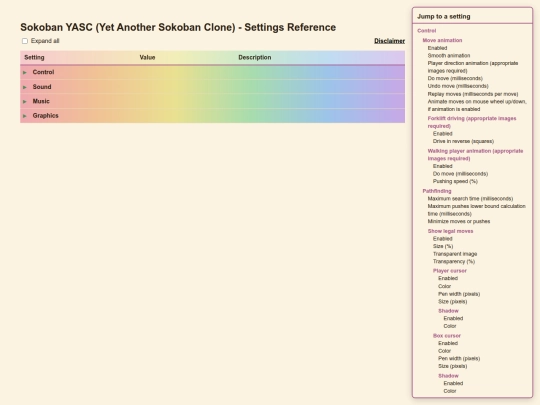The height and width of the screenshot is (405, 540).
Task: Go to Color in Player cursor Shadow
Action: 450,326
